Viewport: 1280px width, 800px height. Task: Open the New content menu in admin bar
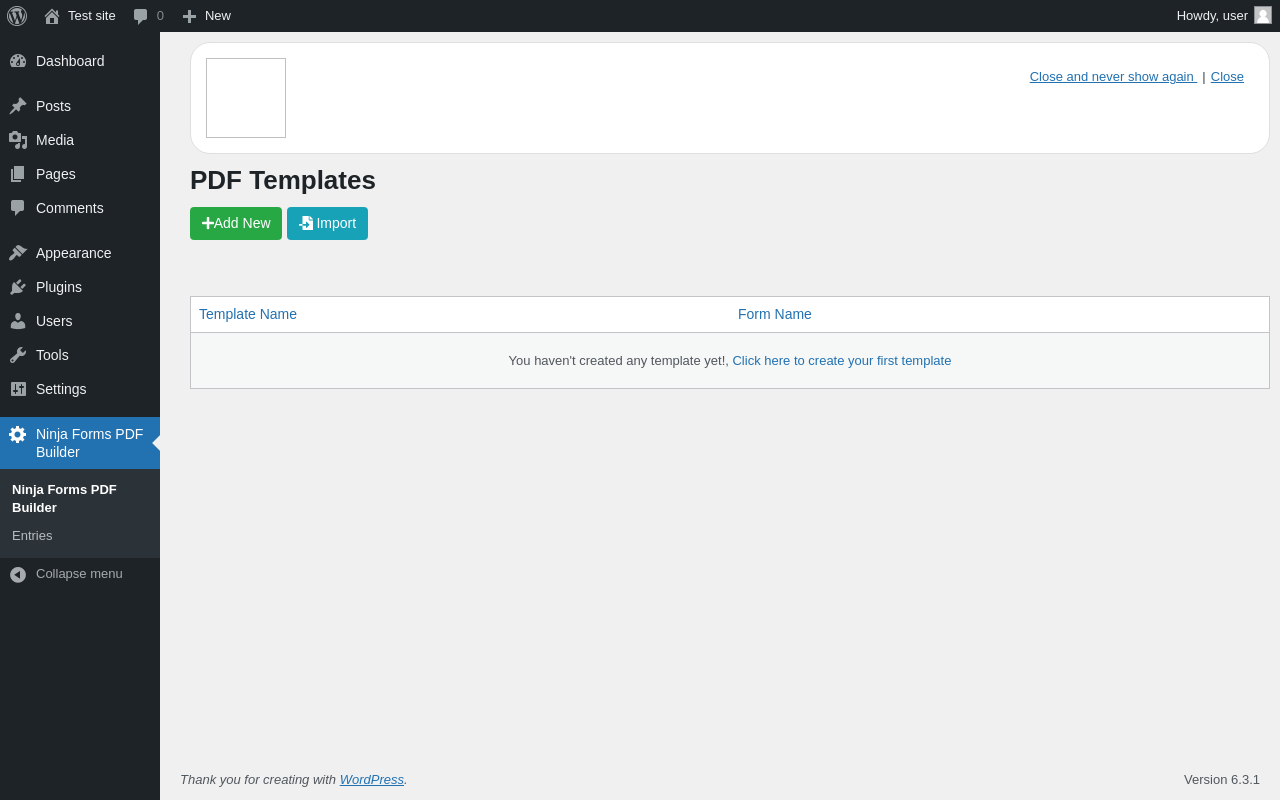pyautogui.click(x=207, y=16)
